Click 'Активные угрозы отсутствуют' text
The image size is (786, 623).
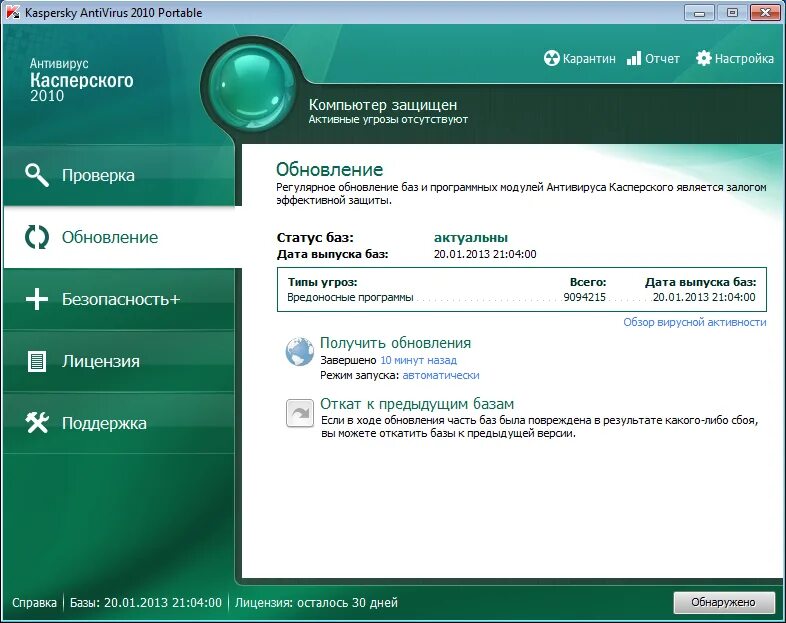click(x=388, y=119)
